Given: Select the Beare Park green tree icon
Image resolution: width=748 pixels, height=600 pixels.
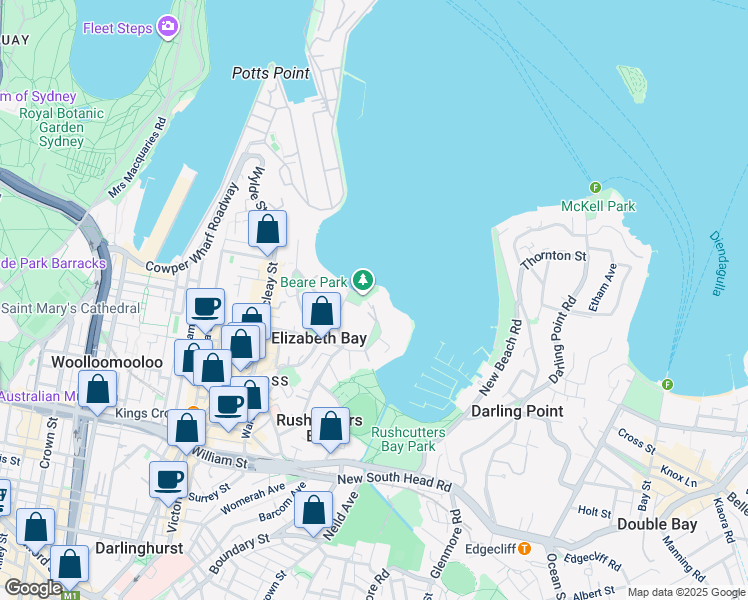Looking at the screenshot, I should coord(366,280).
